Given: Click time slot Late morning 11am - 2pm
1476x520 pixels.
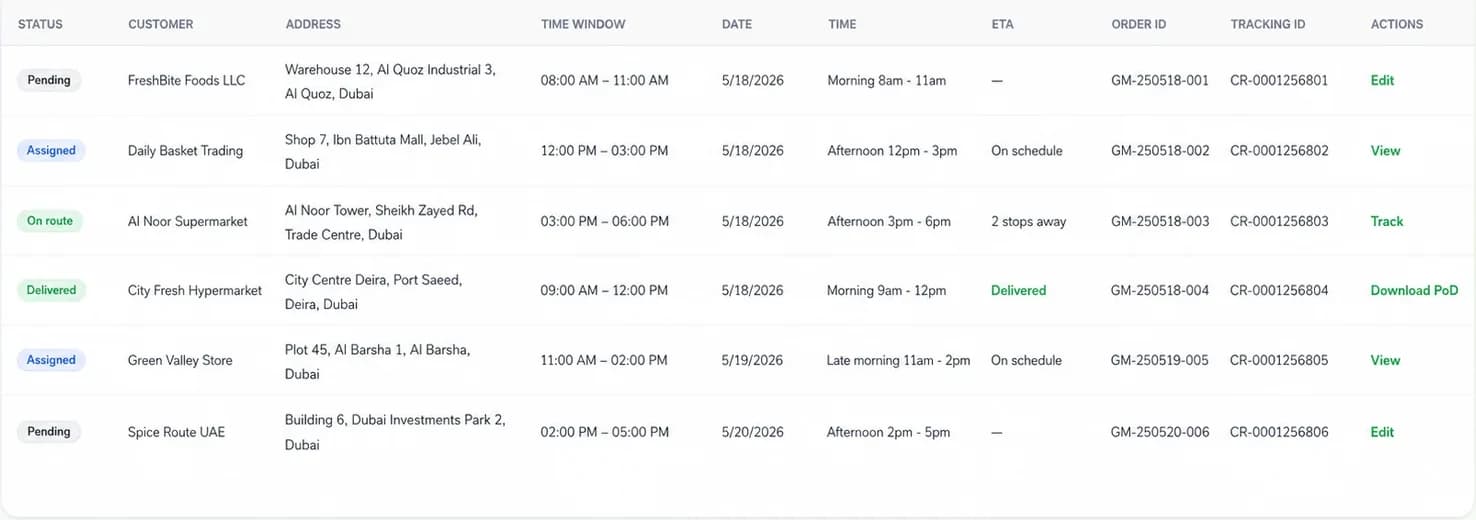Looking at the screenshot, I should [898, 360].
